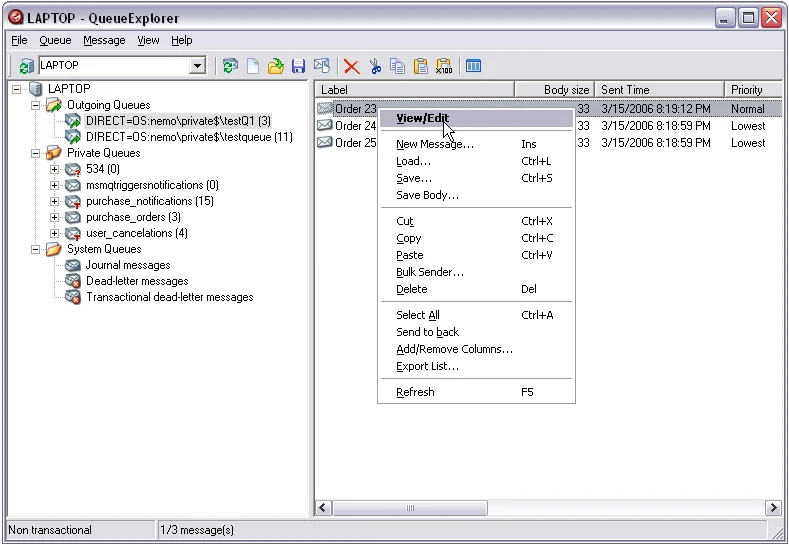Click the Bulk Sender x100 icon

(444, 66)
